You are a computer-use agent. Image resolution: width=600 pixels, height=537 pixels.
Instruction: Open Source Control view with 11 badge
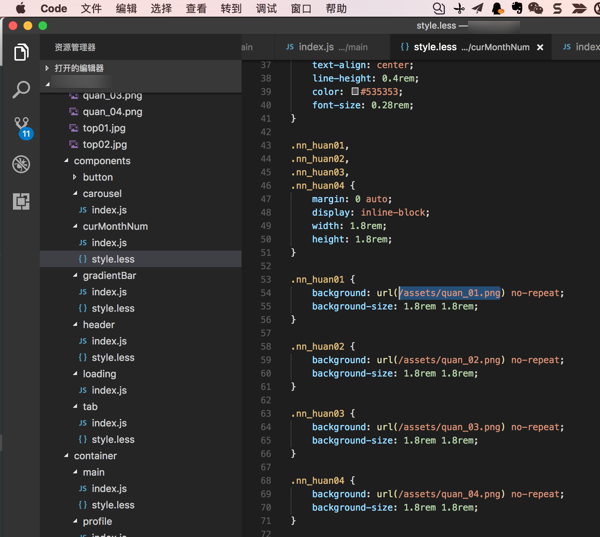(x=20, y=127)
